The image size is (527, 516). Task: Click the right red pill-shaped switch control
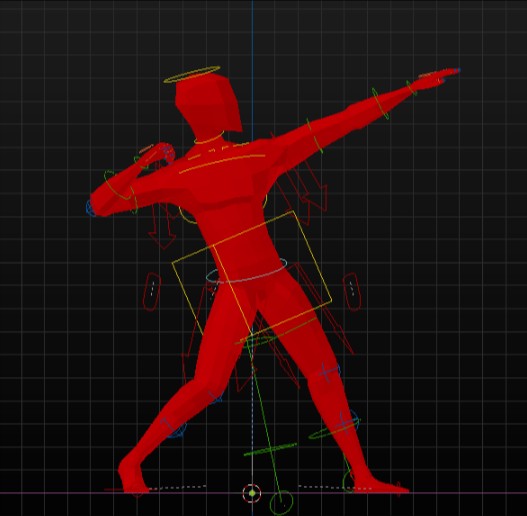pyautogui.click(x=352, y=291)
